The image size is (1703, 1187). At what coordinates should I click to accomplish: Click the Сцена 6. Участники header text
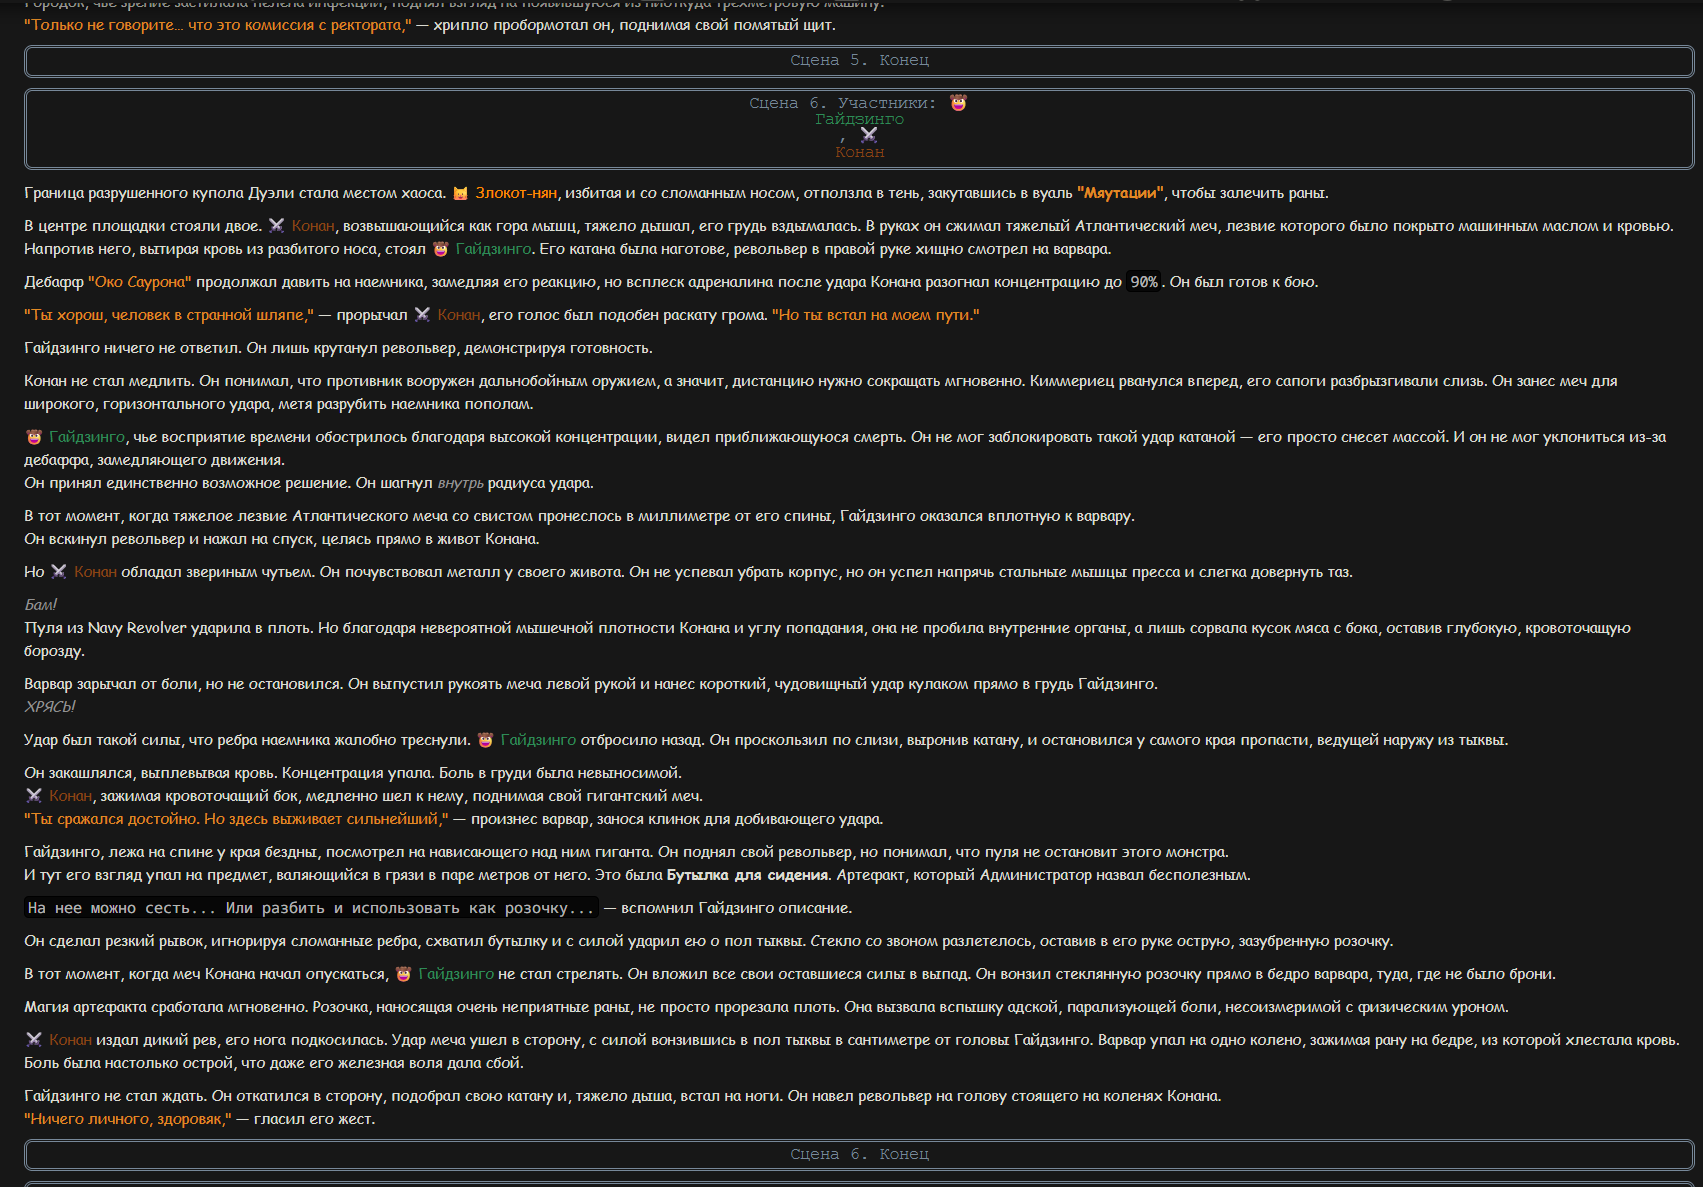pyautogui.click(x=843, y=103)
